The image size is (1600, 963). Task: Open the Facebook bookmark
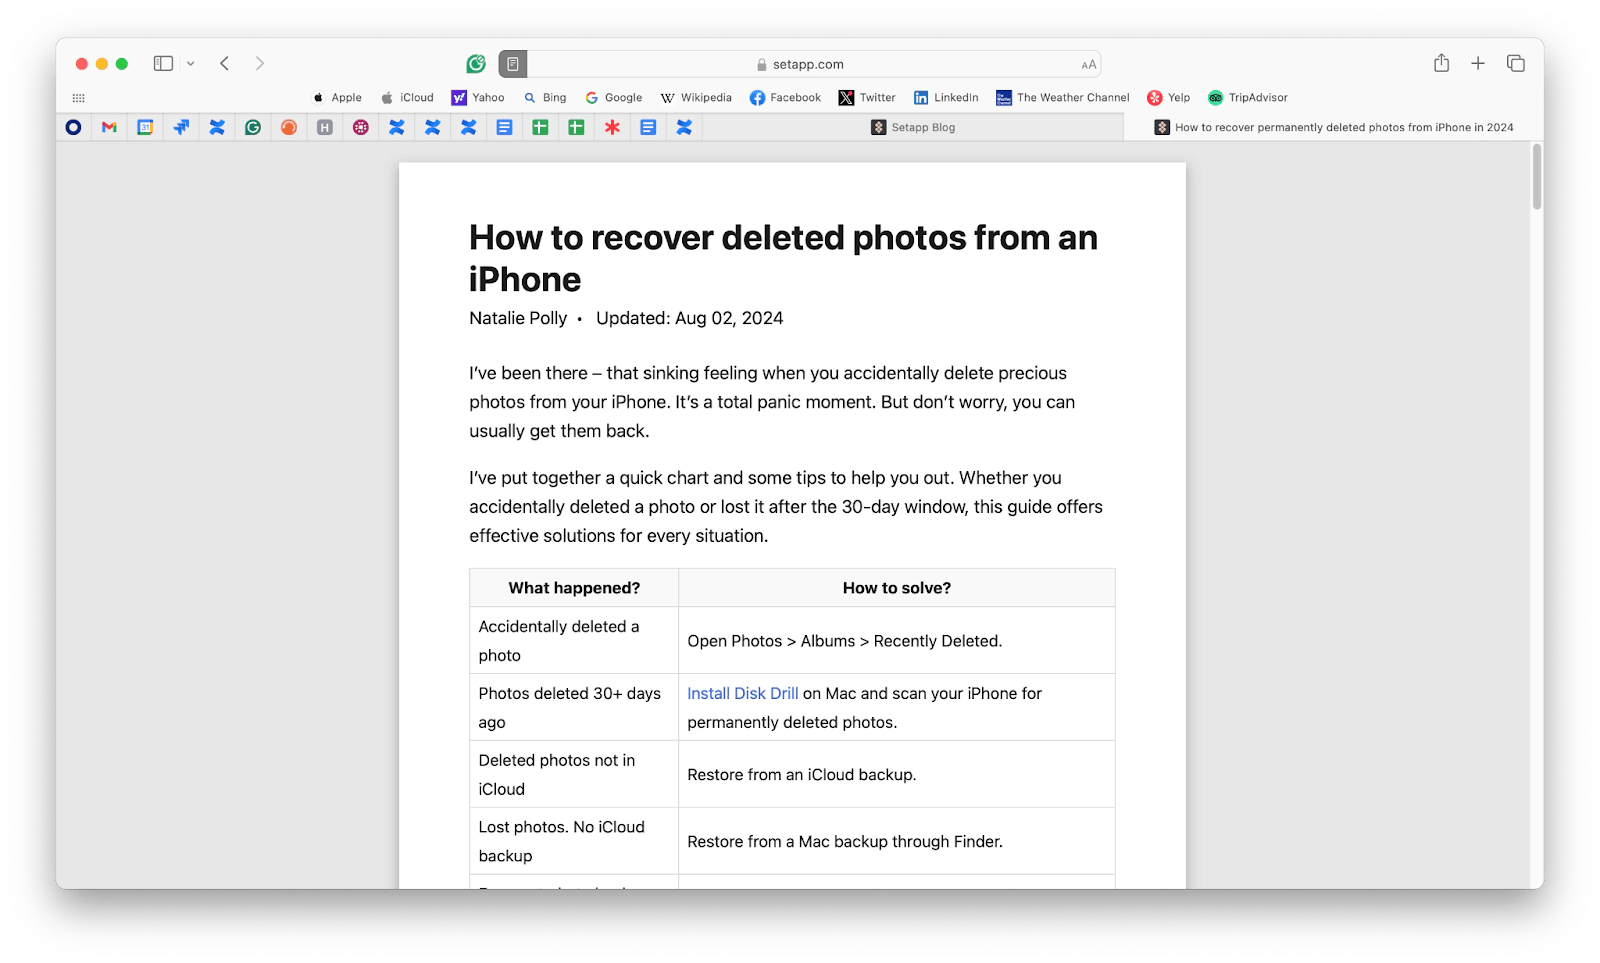click(785, 98)
